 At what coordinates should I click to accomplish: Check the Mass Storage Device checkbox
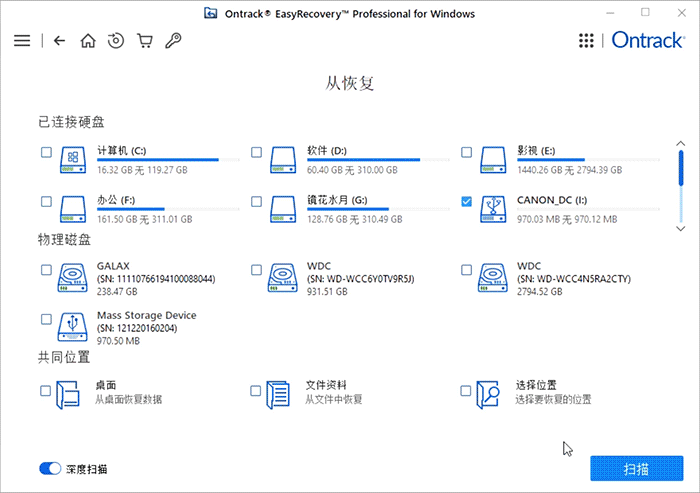[46, 319]
